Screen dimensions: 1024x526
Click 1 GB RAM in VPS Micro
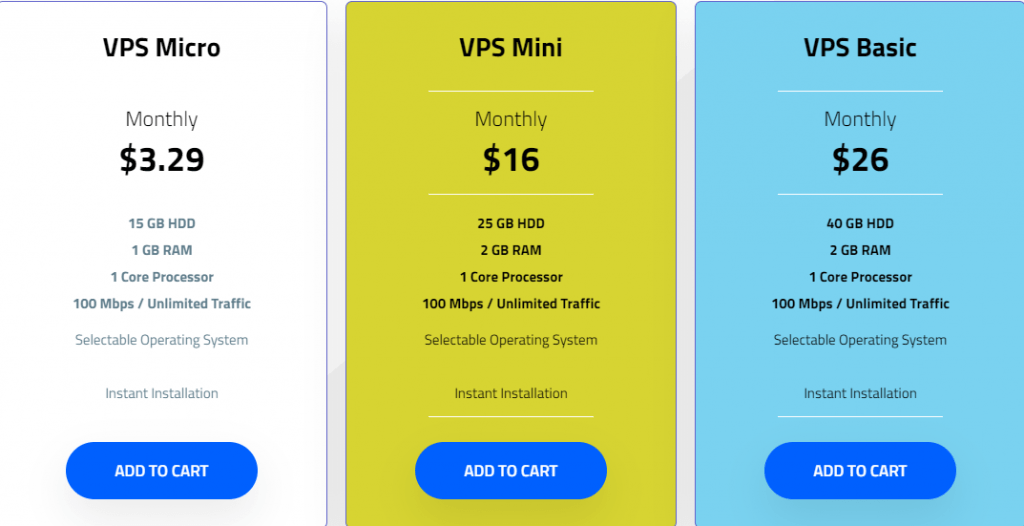tap(161, 250)
